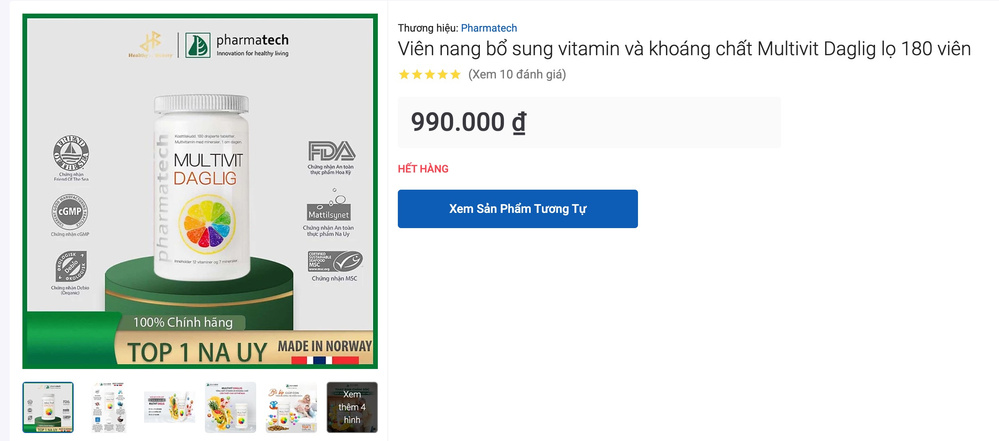The width and height of the screenshot is (999, 441).
Task: Click the green pharmatech leaf logo
Action: point(198,45)
